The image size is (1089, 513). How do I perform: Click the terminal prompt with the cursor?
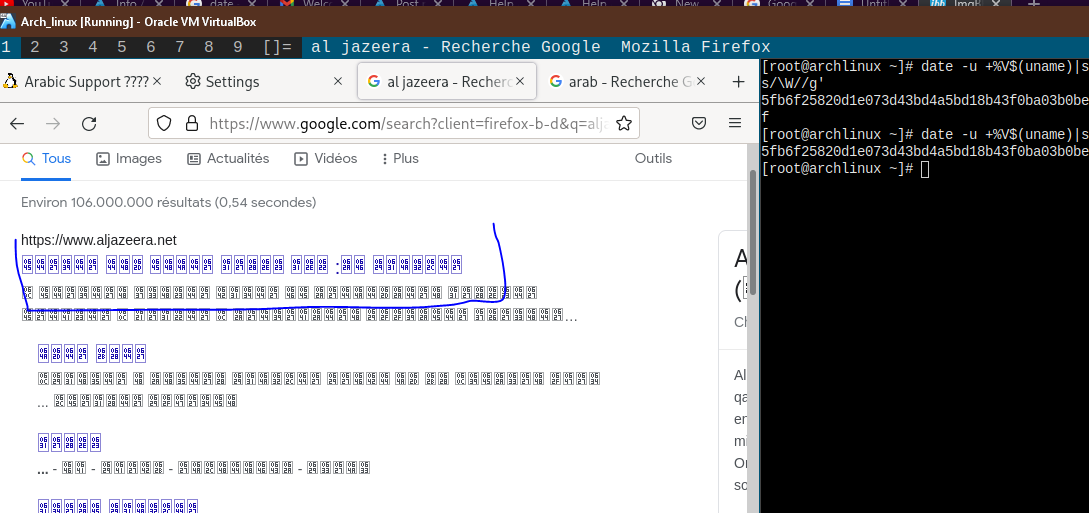click(845, 169)
